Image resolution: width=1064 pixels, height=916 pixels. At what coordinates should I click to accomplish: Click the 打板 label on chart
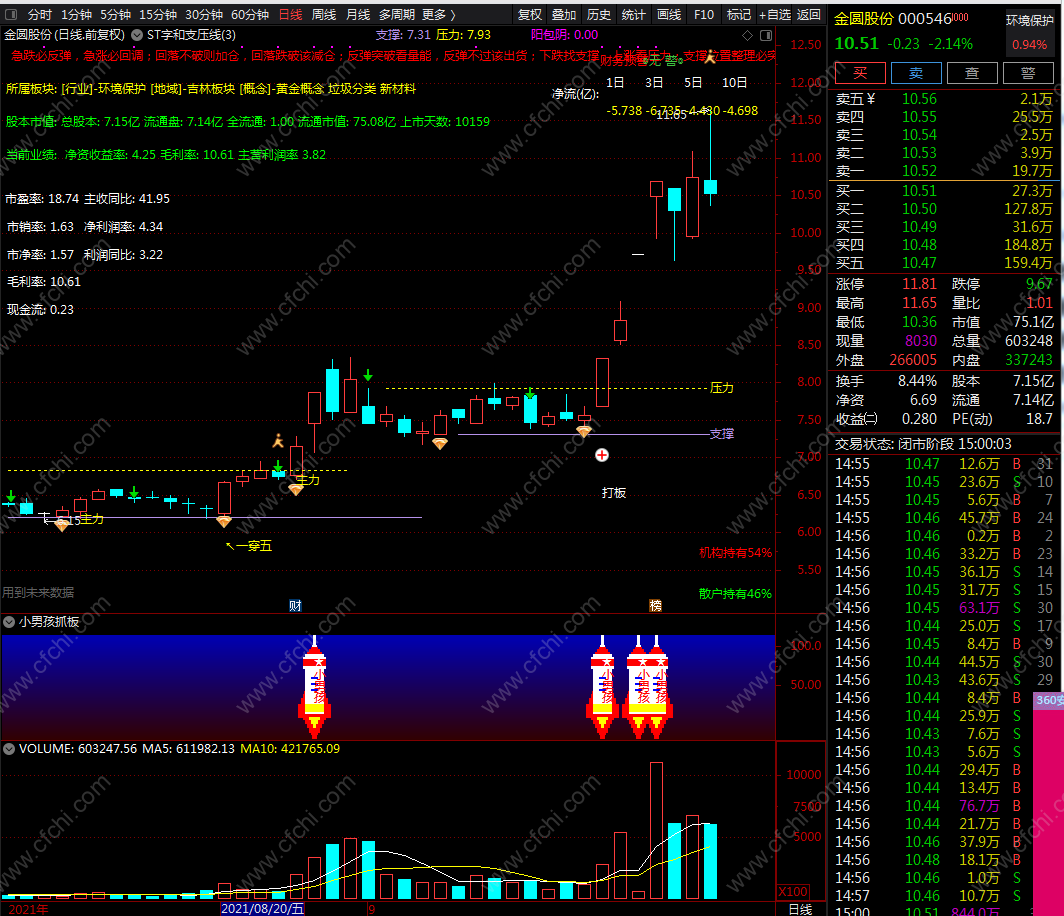(x=614, y=493)
